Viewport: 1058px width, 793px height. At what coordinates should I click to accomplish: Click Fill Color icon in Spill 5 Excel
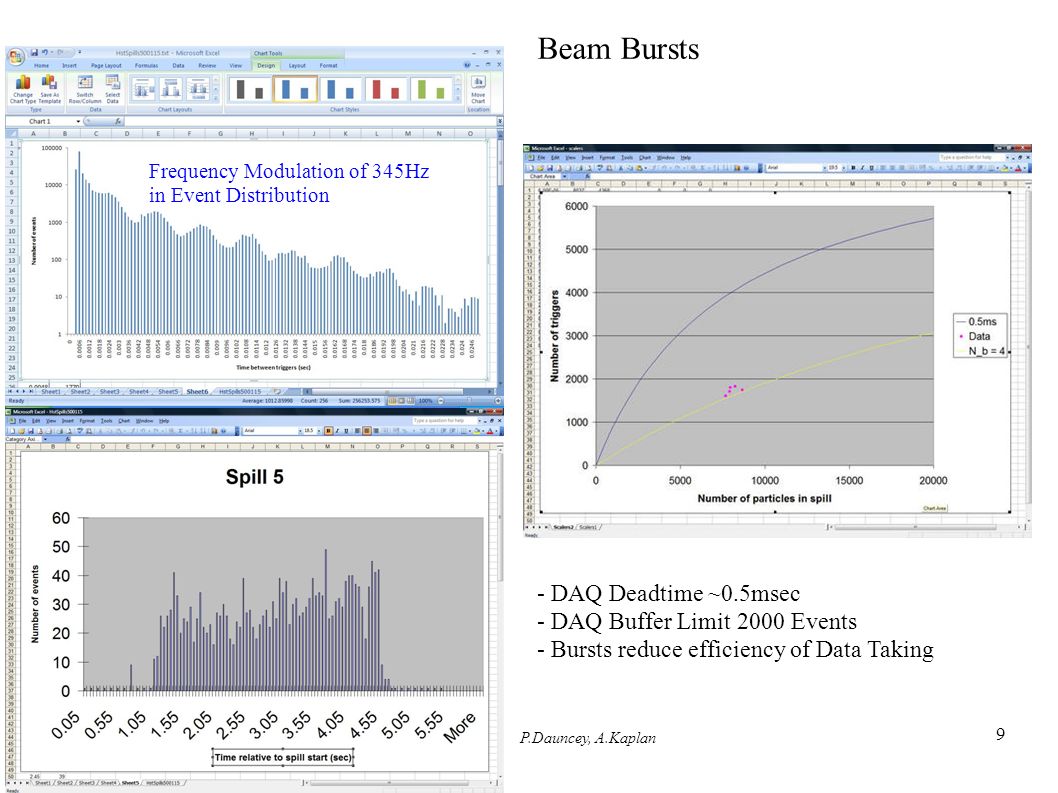click(x=477, y=431)
